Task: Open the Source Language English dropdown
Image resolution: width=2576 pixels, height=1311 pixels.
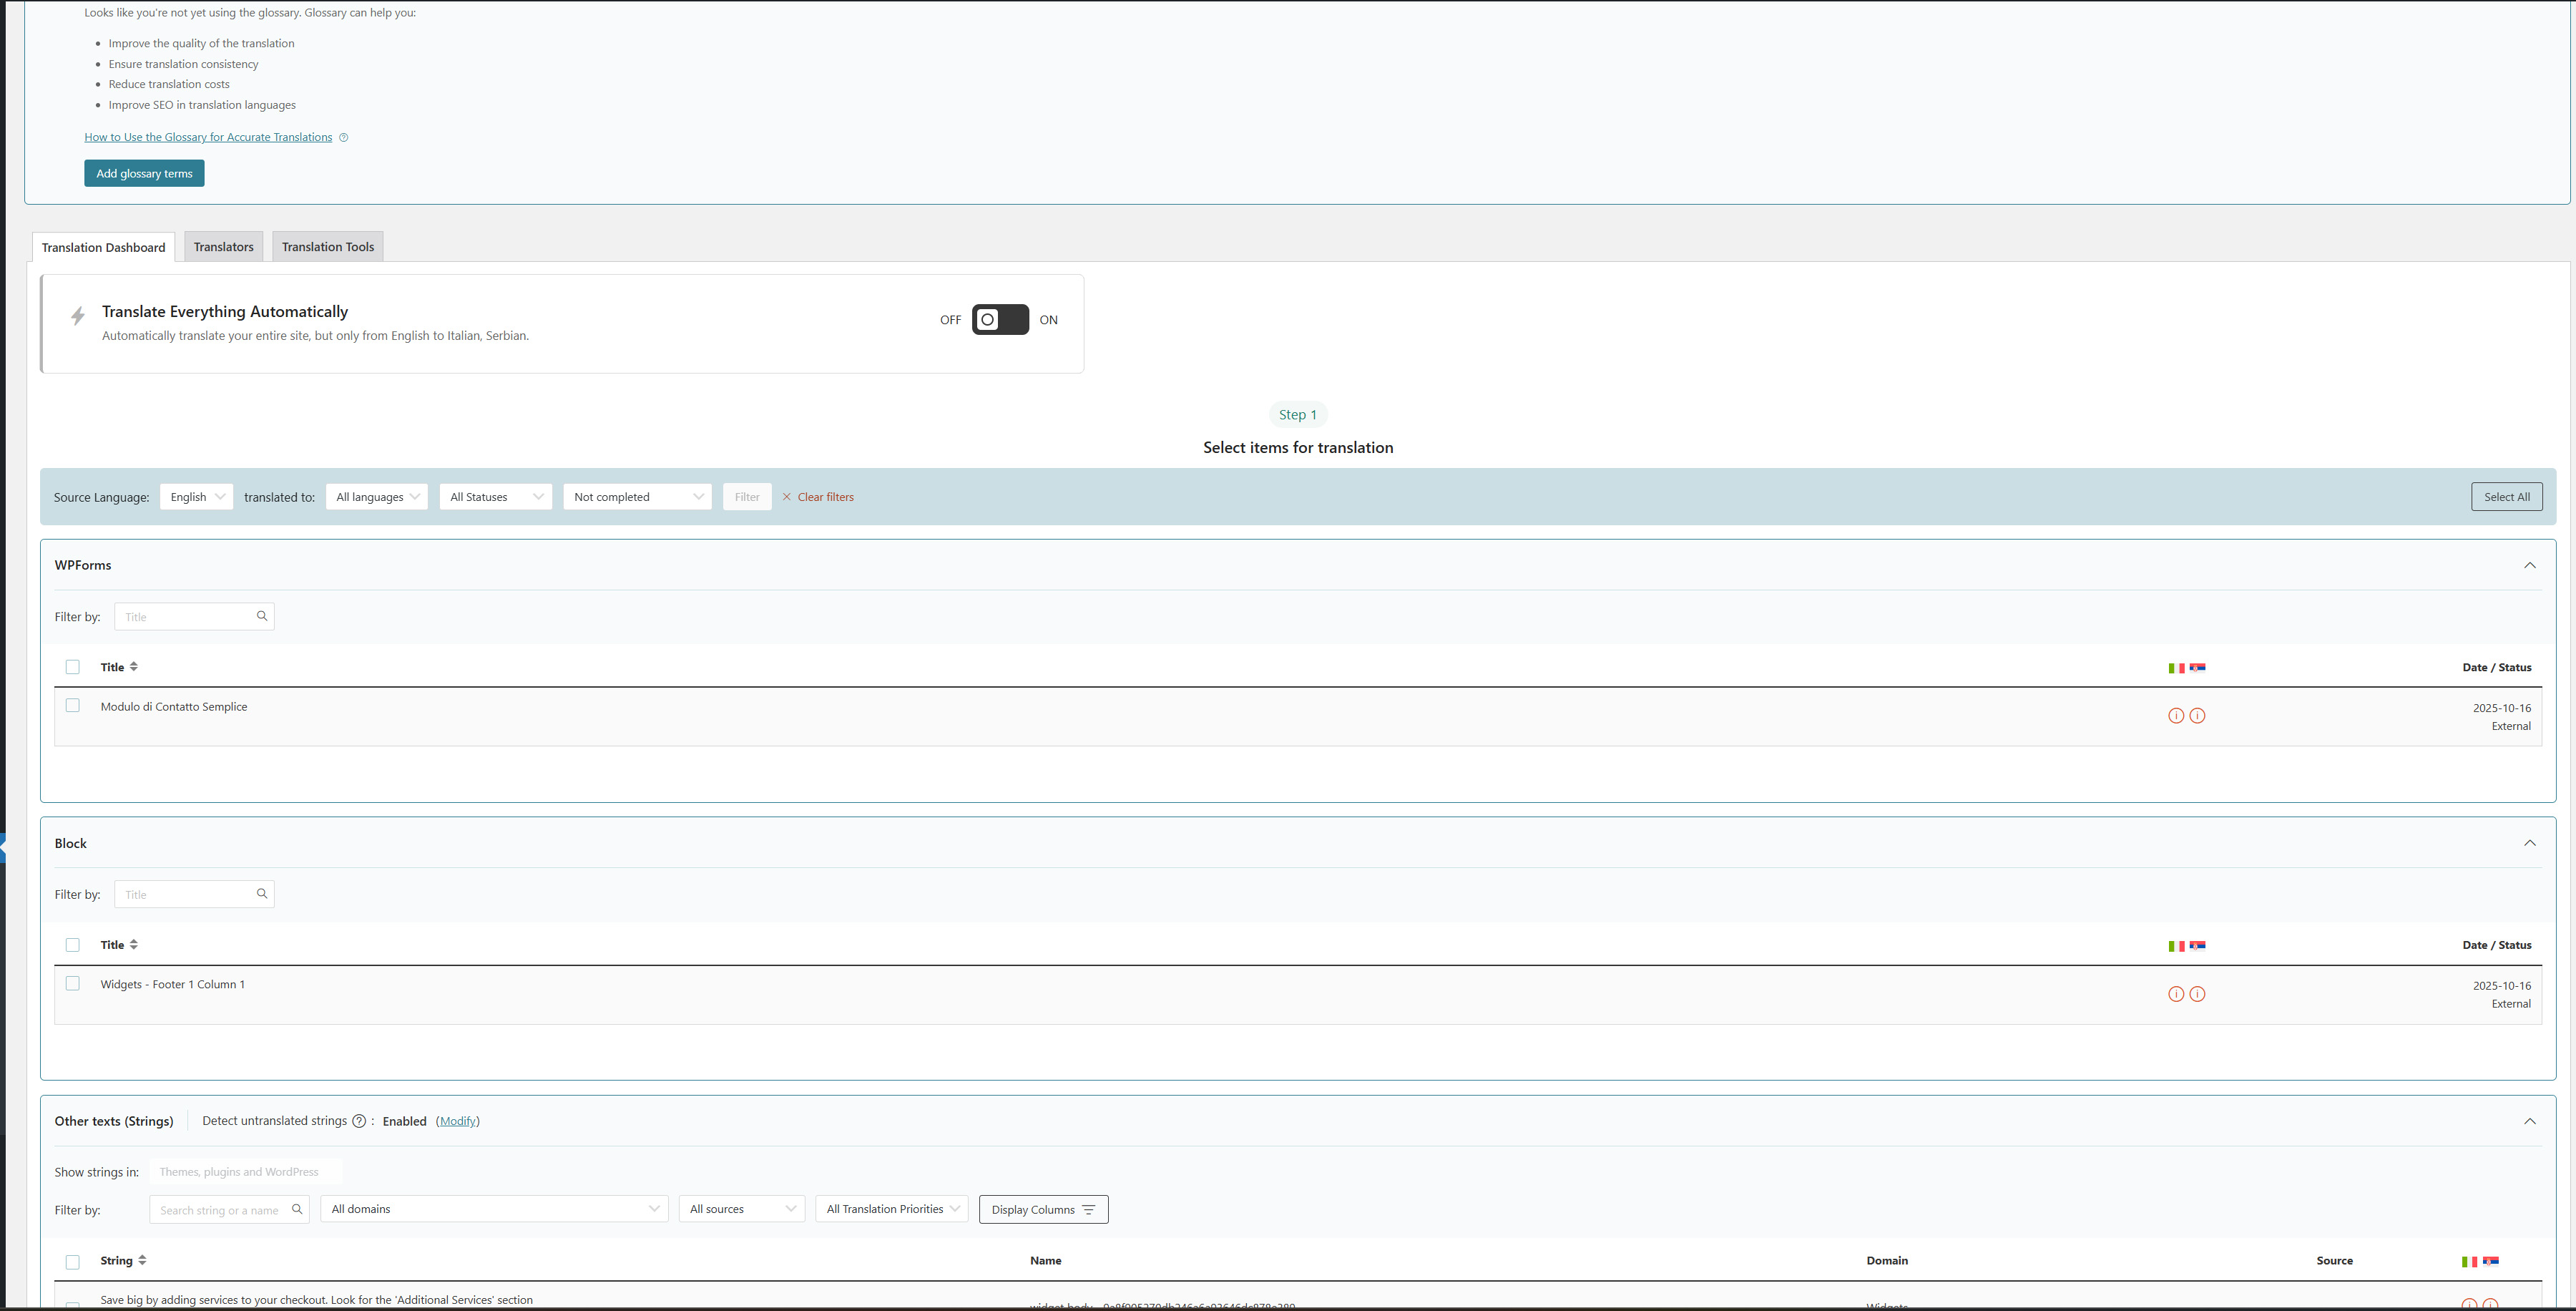Action: click(196, 497)
